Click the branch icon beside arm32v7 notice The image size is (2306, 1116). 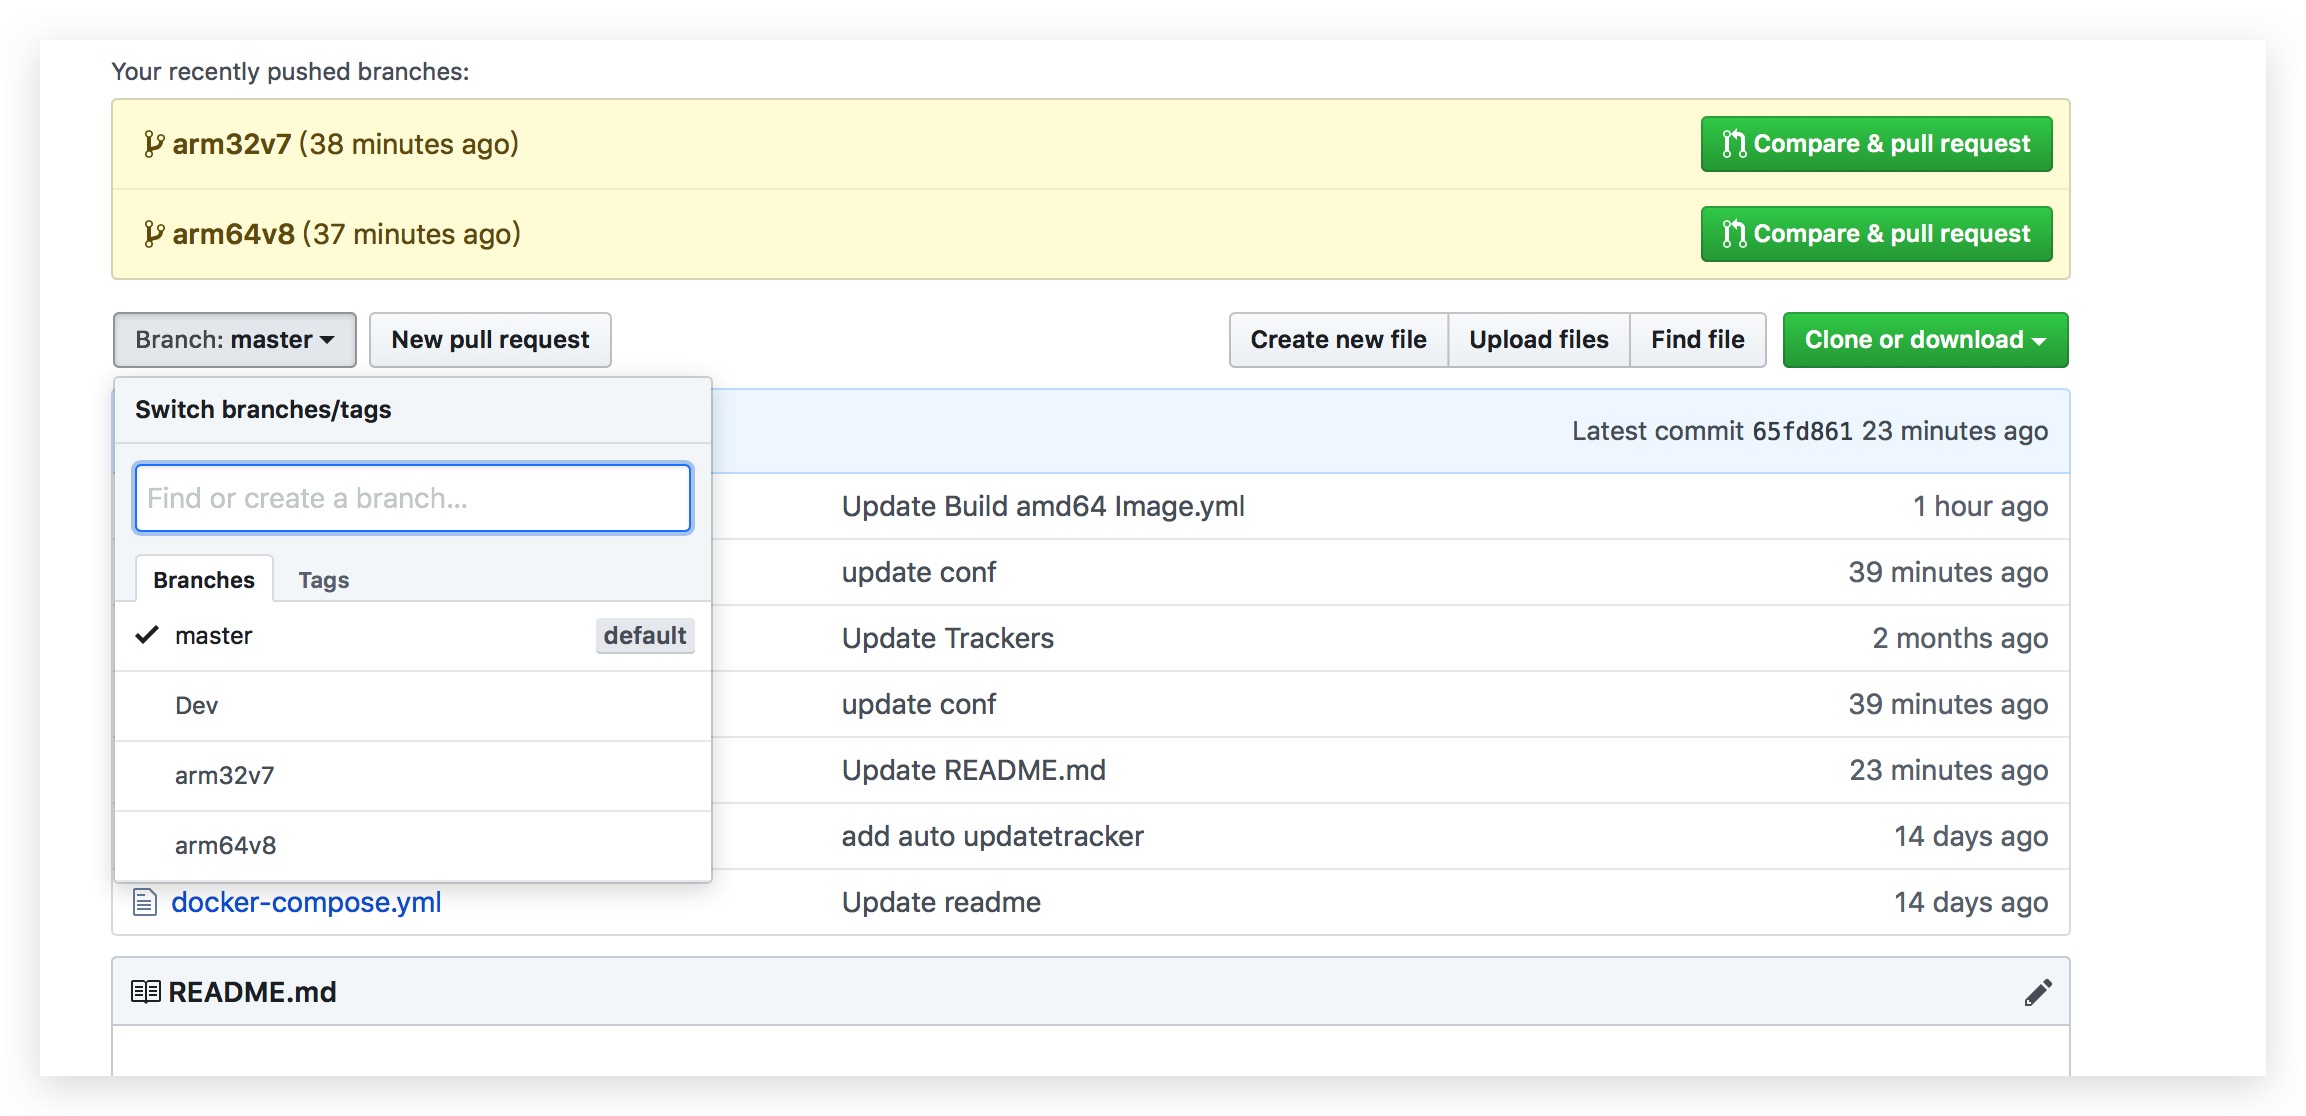click(153, 144)
